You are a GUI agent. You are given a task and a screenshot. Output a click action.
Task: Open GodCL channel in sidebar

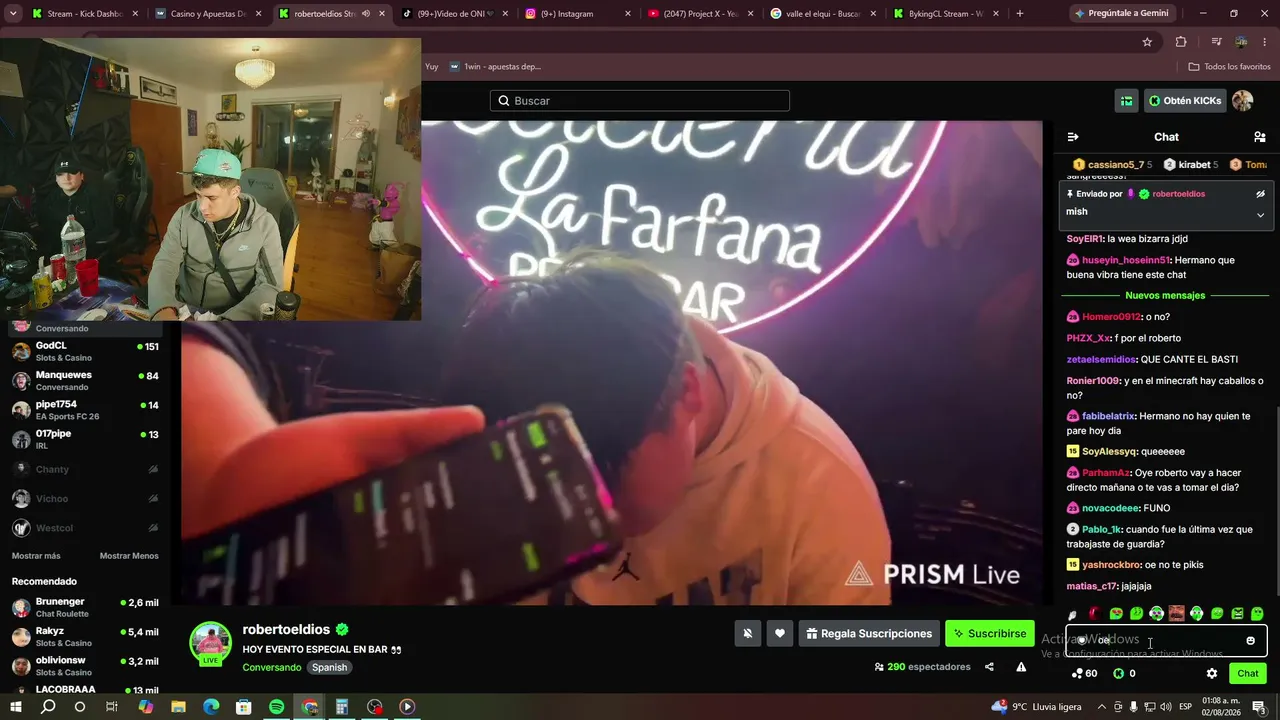pyautogui.click(x=85, y=351)
